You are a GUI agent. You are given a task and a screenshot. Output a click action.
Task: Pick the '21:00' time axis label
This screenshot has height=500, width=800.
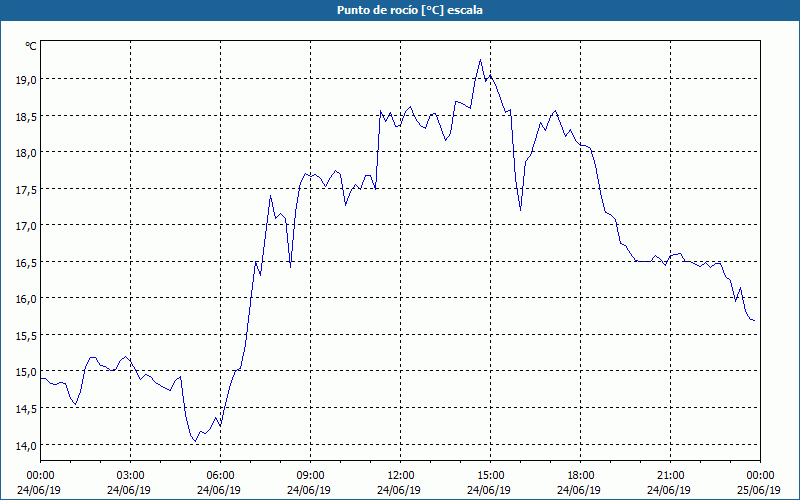[670, 476]
